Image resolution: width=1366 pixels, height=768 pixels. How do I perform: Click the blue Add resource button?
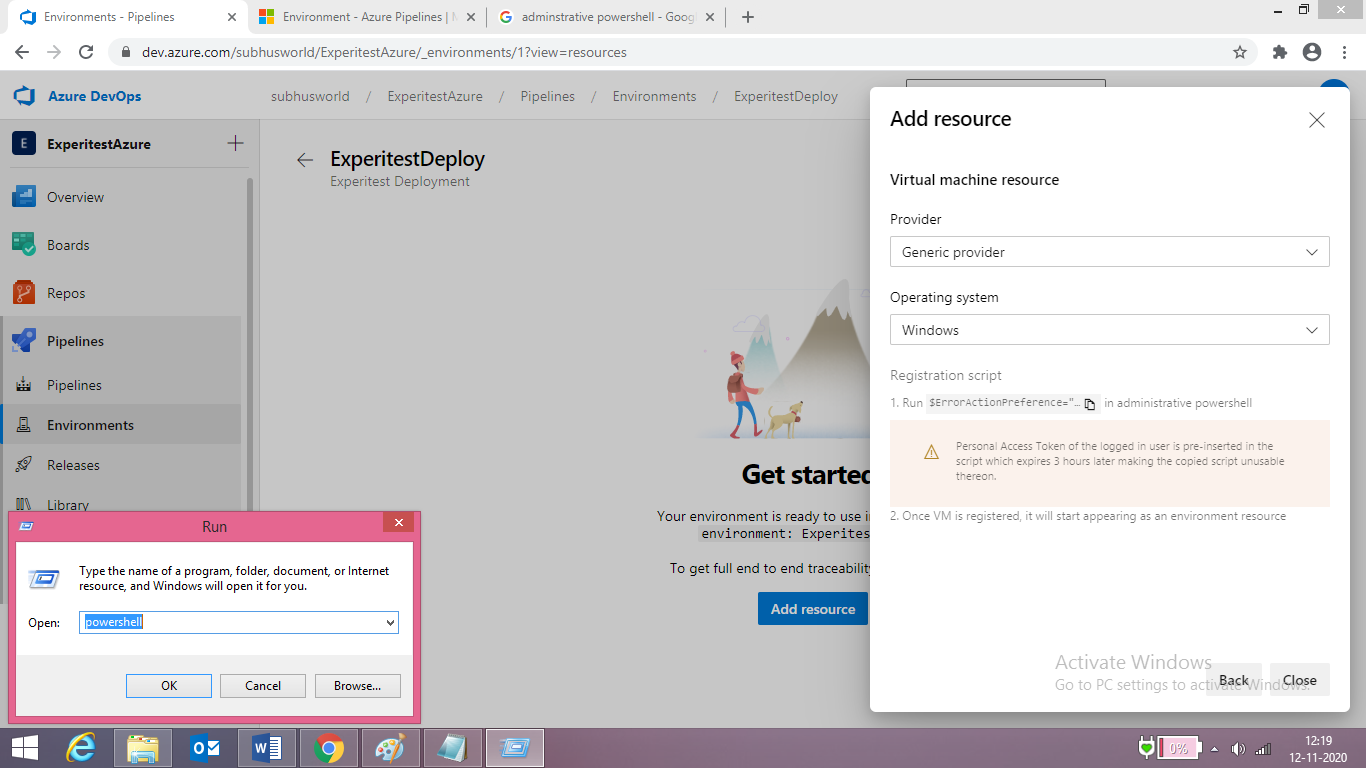pos(812,609)
